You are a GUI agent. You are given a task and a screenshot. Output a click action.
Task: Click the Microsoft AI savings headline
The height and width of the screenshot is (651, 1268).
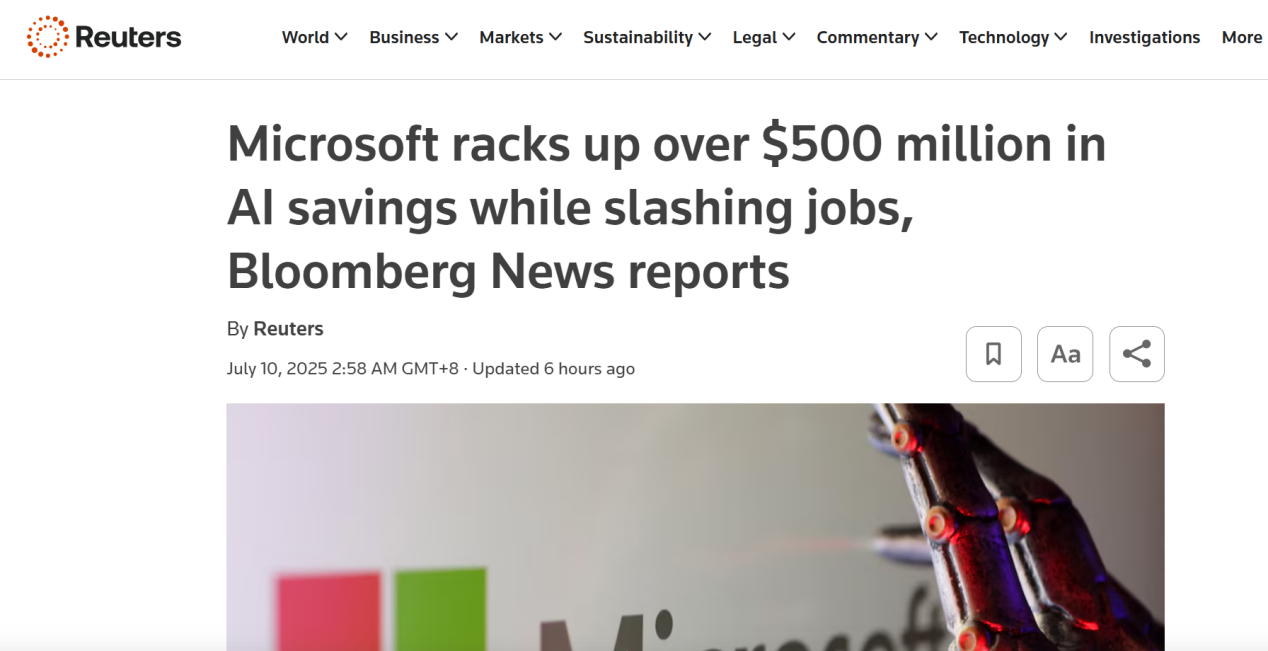[x=666, y=208]
